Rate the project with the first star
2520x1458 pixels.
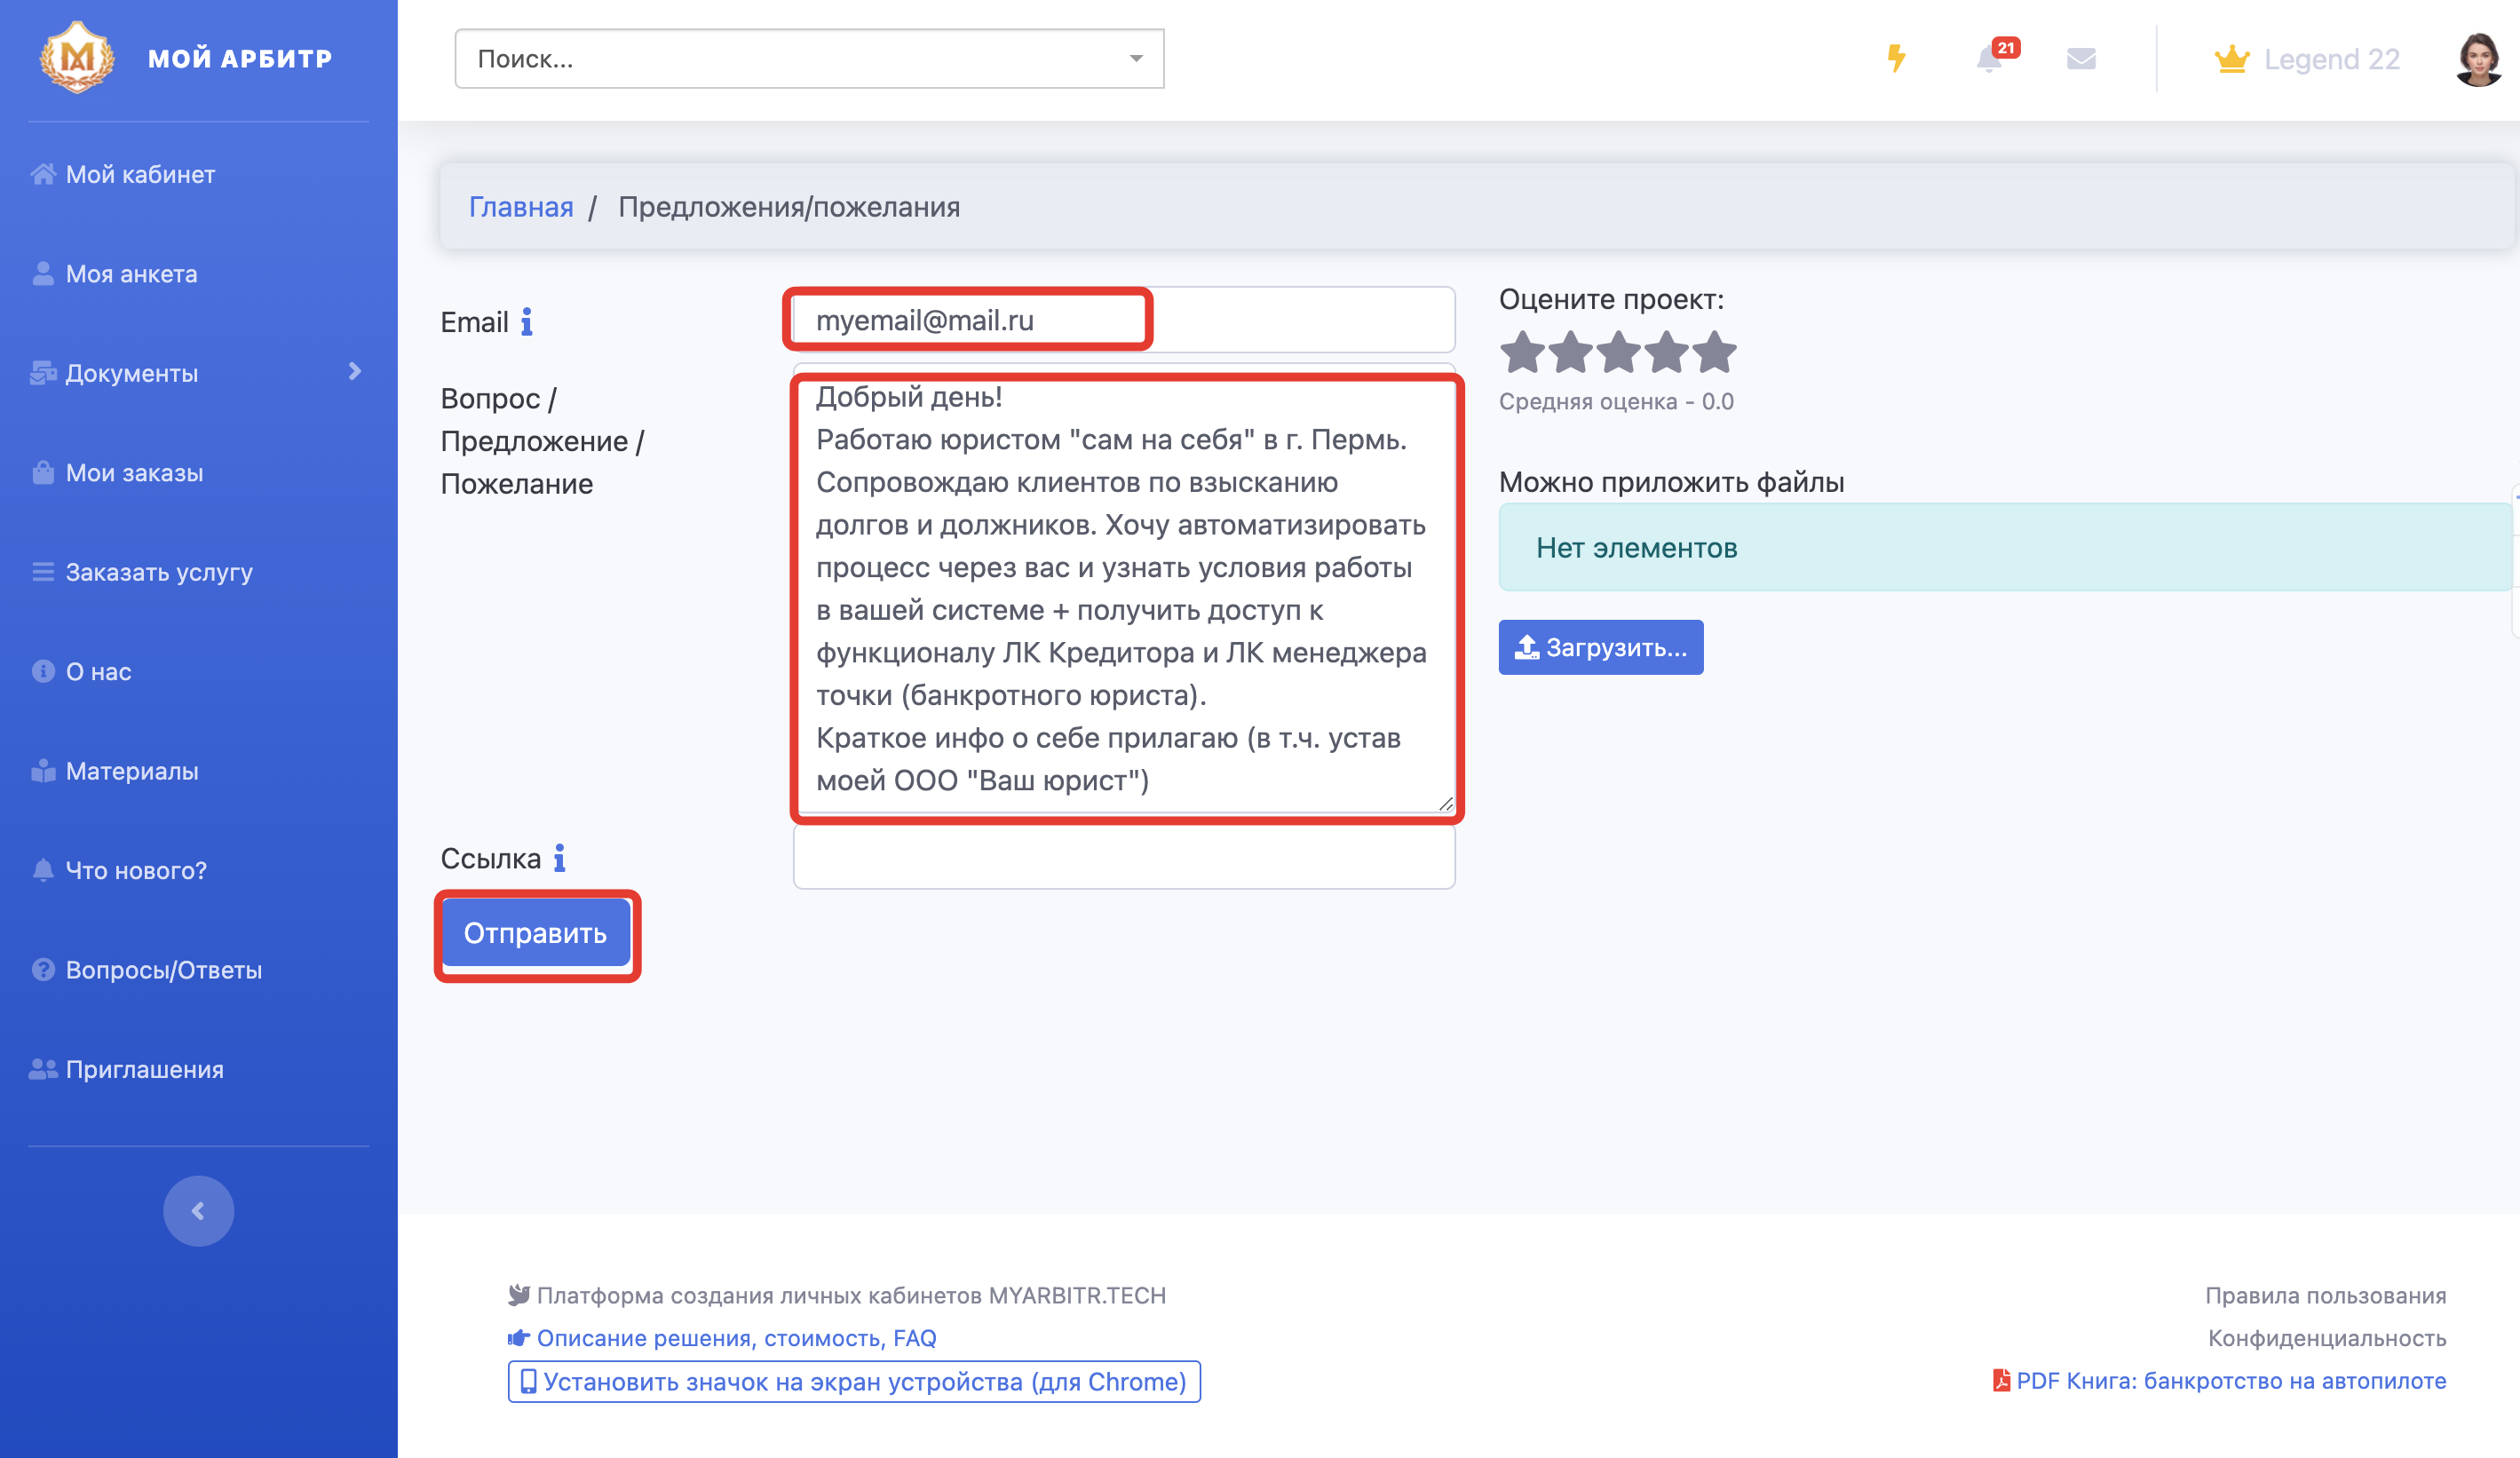coord(1522,352)
